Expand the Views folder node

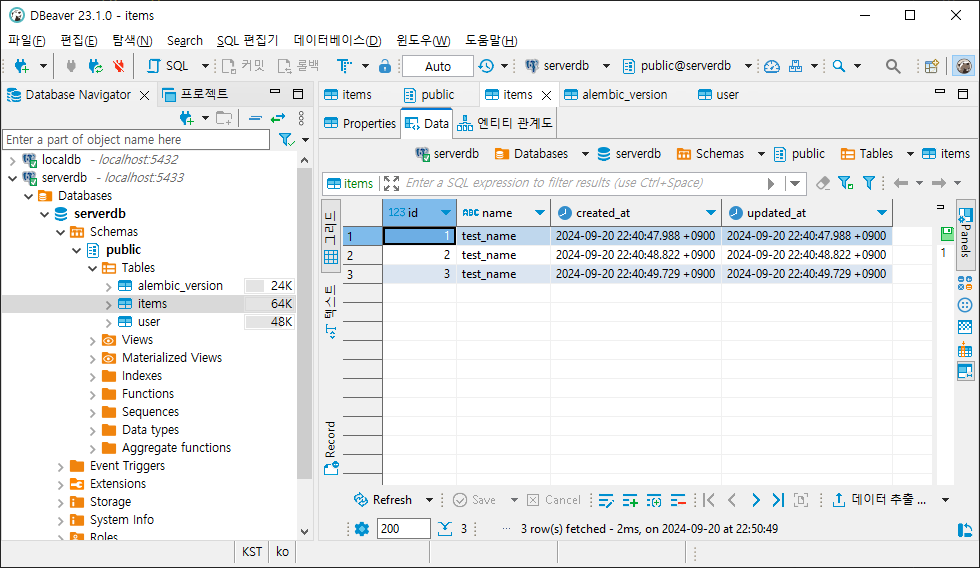click(92, 341)
